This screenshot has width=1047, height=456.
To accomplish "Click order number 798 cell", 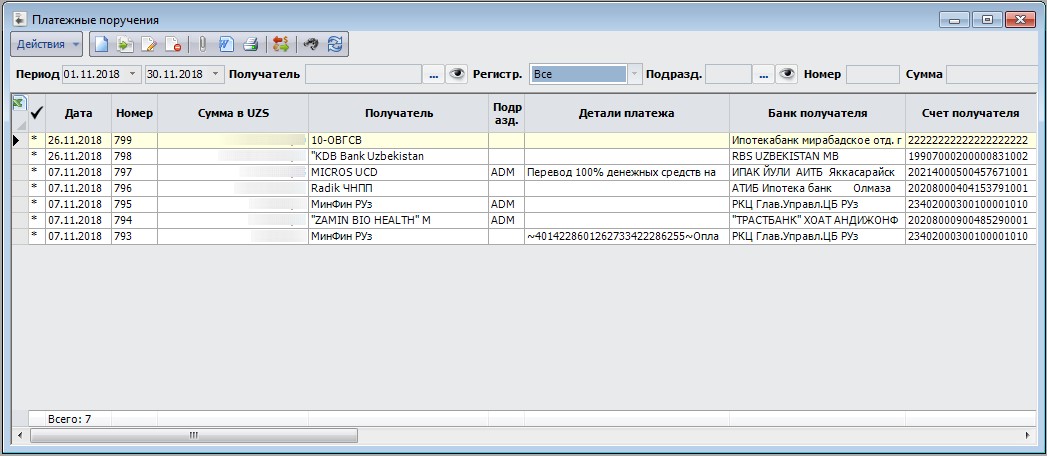I will 134,156.
